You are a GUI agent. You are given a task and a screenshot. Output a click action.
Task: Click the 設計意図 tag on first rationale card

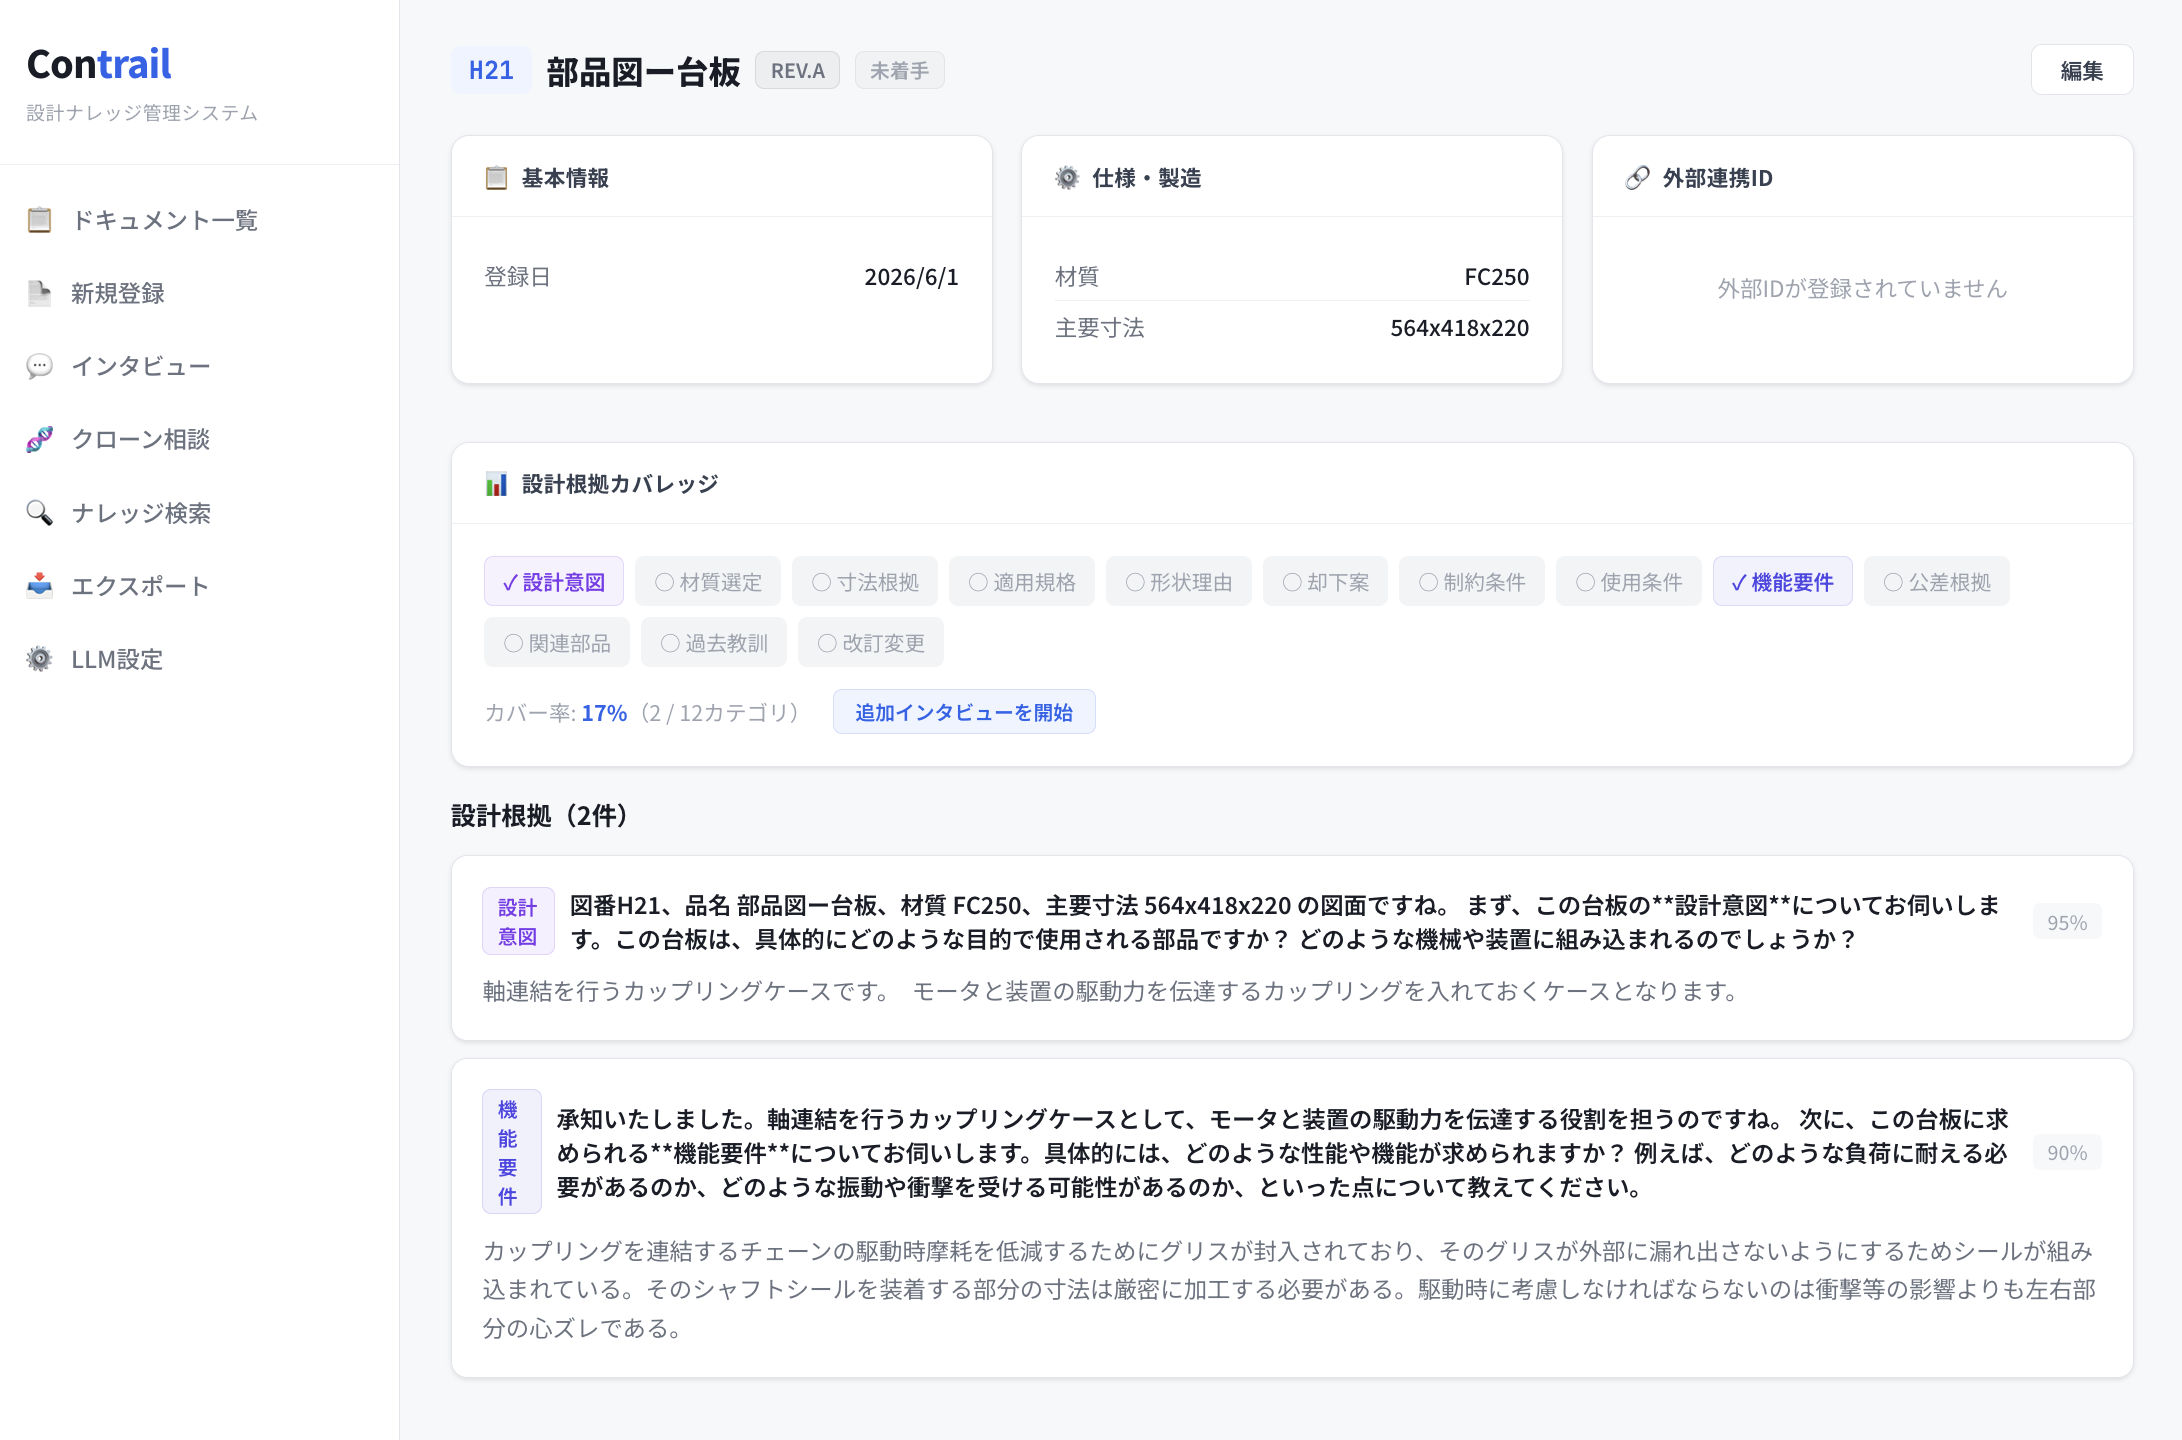(518, 922)
